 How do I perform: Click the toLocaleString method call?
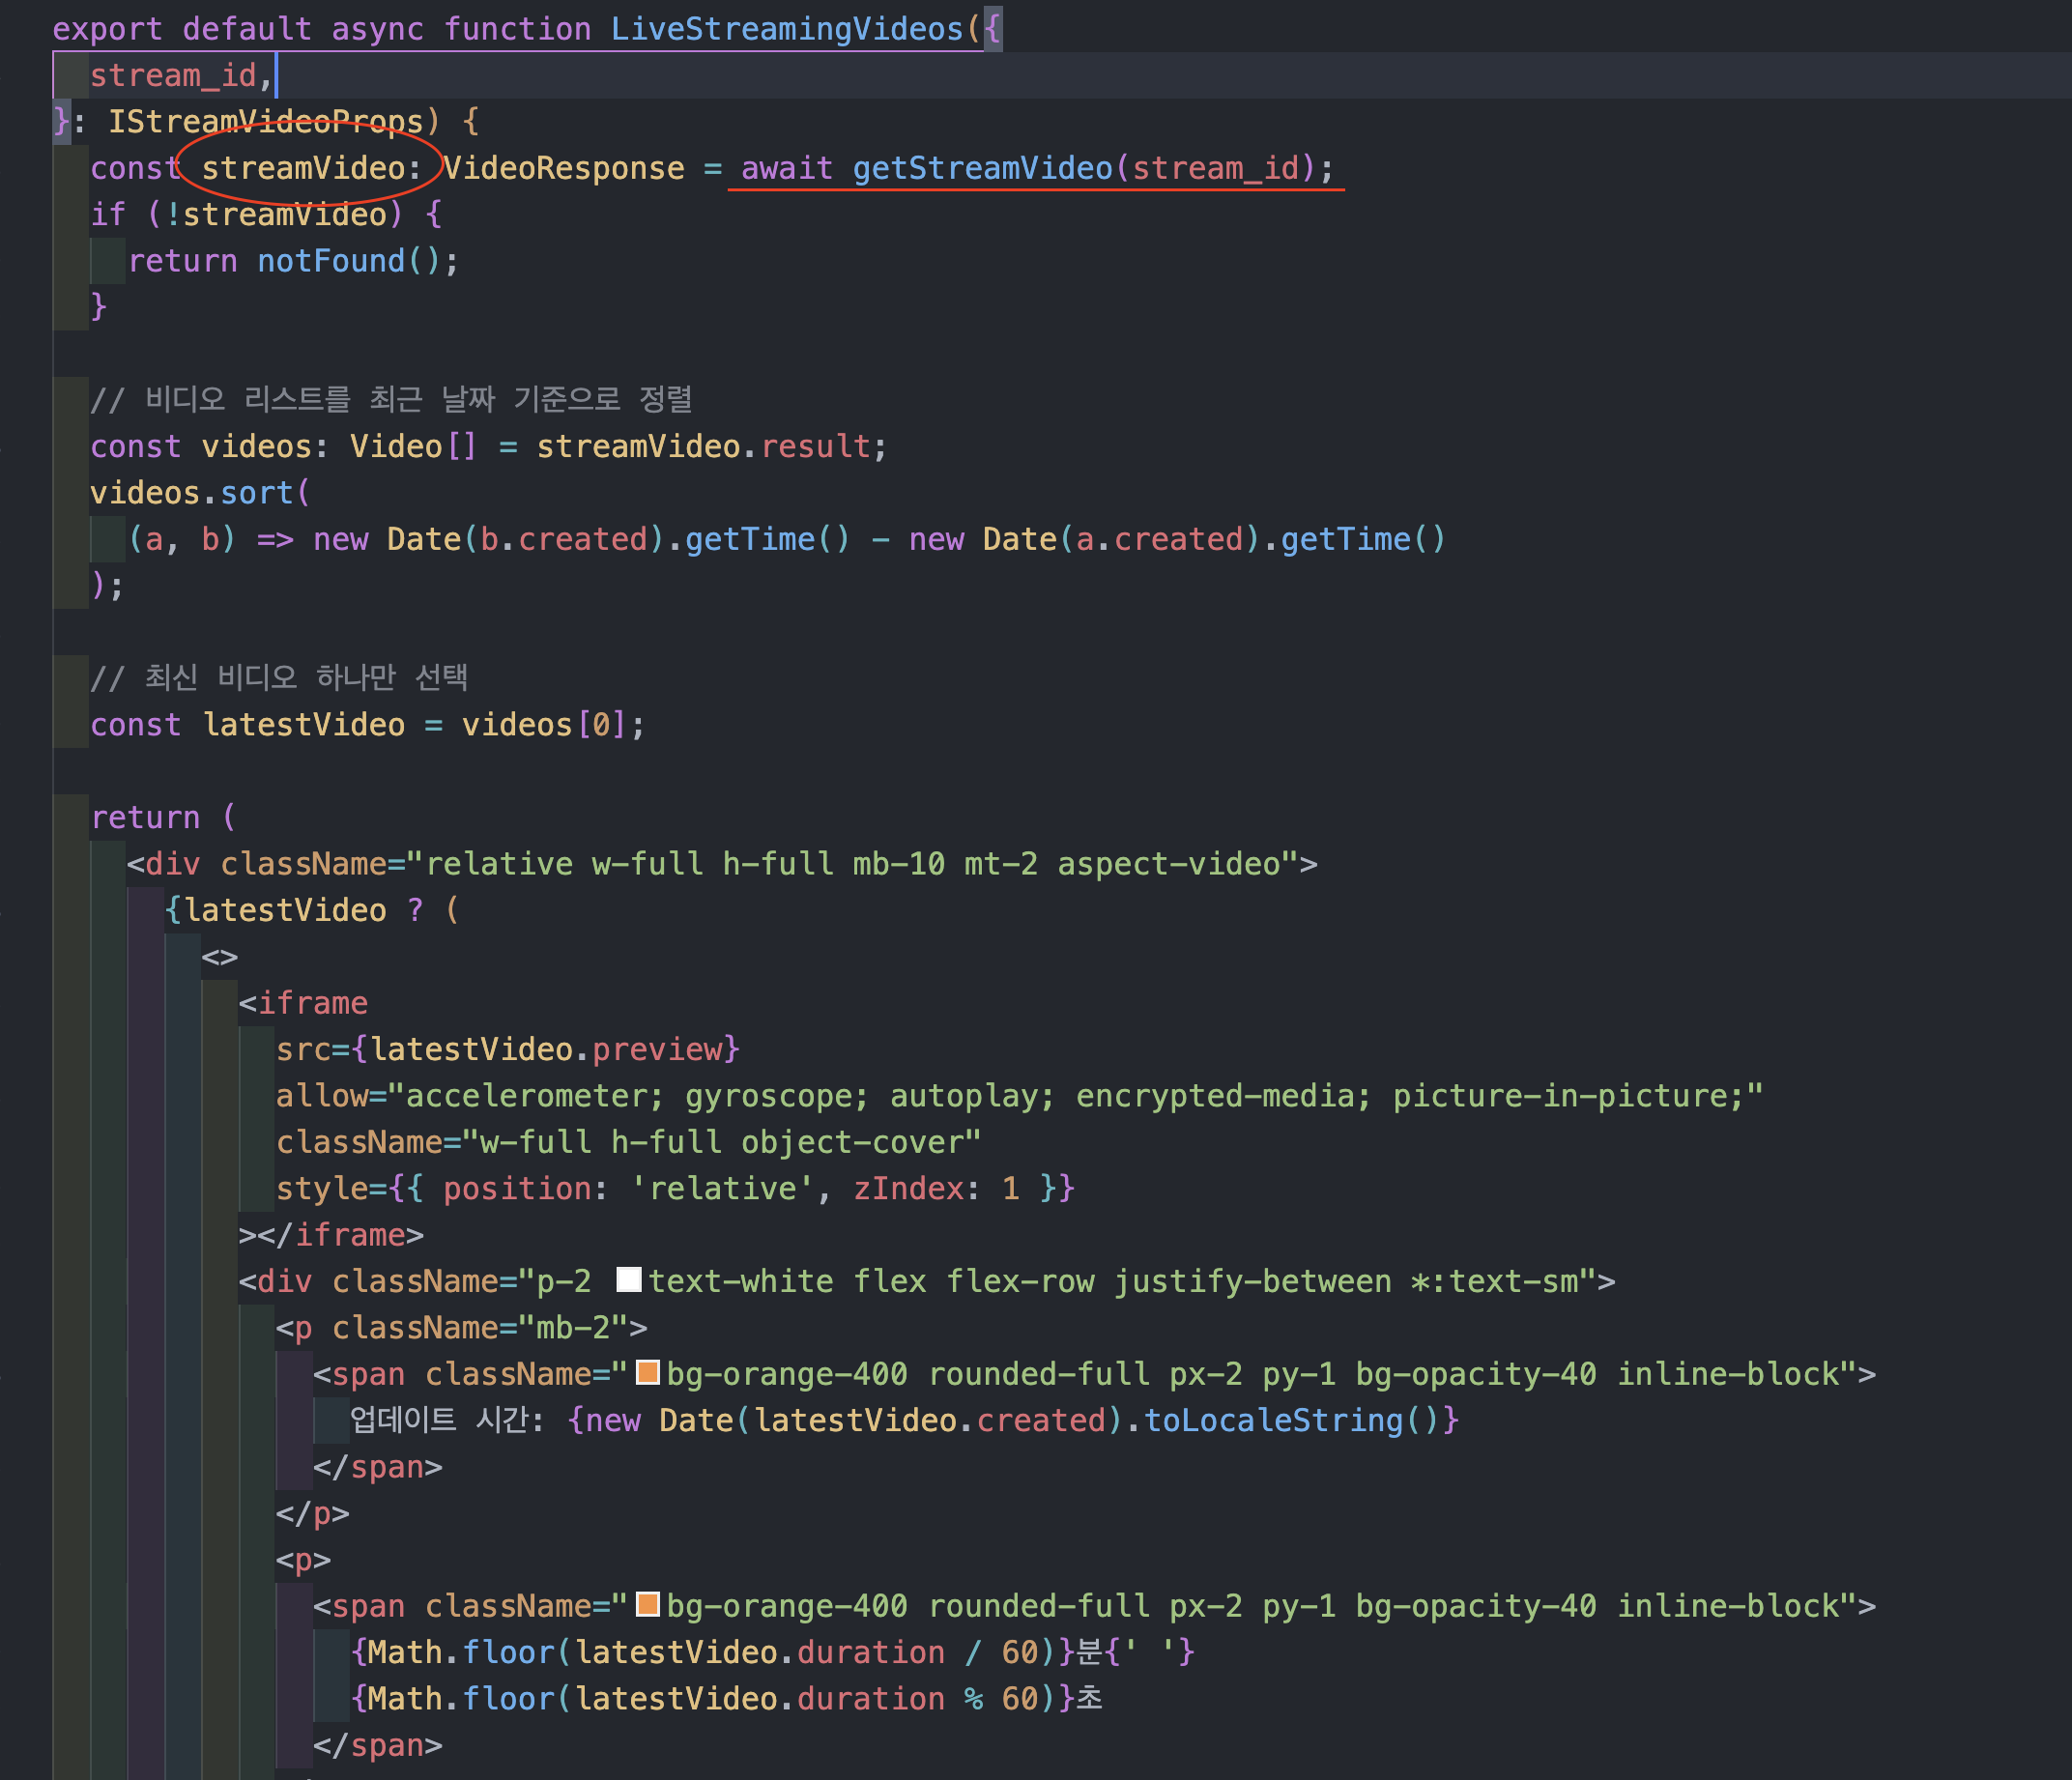click(x=1273, y=1420)
